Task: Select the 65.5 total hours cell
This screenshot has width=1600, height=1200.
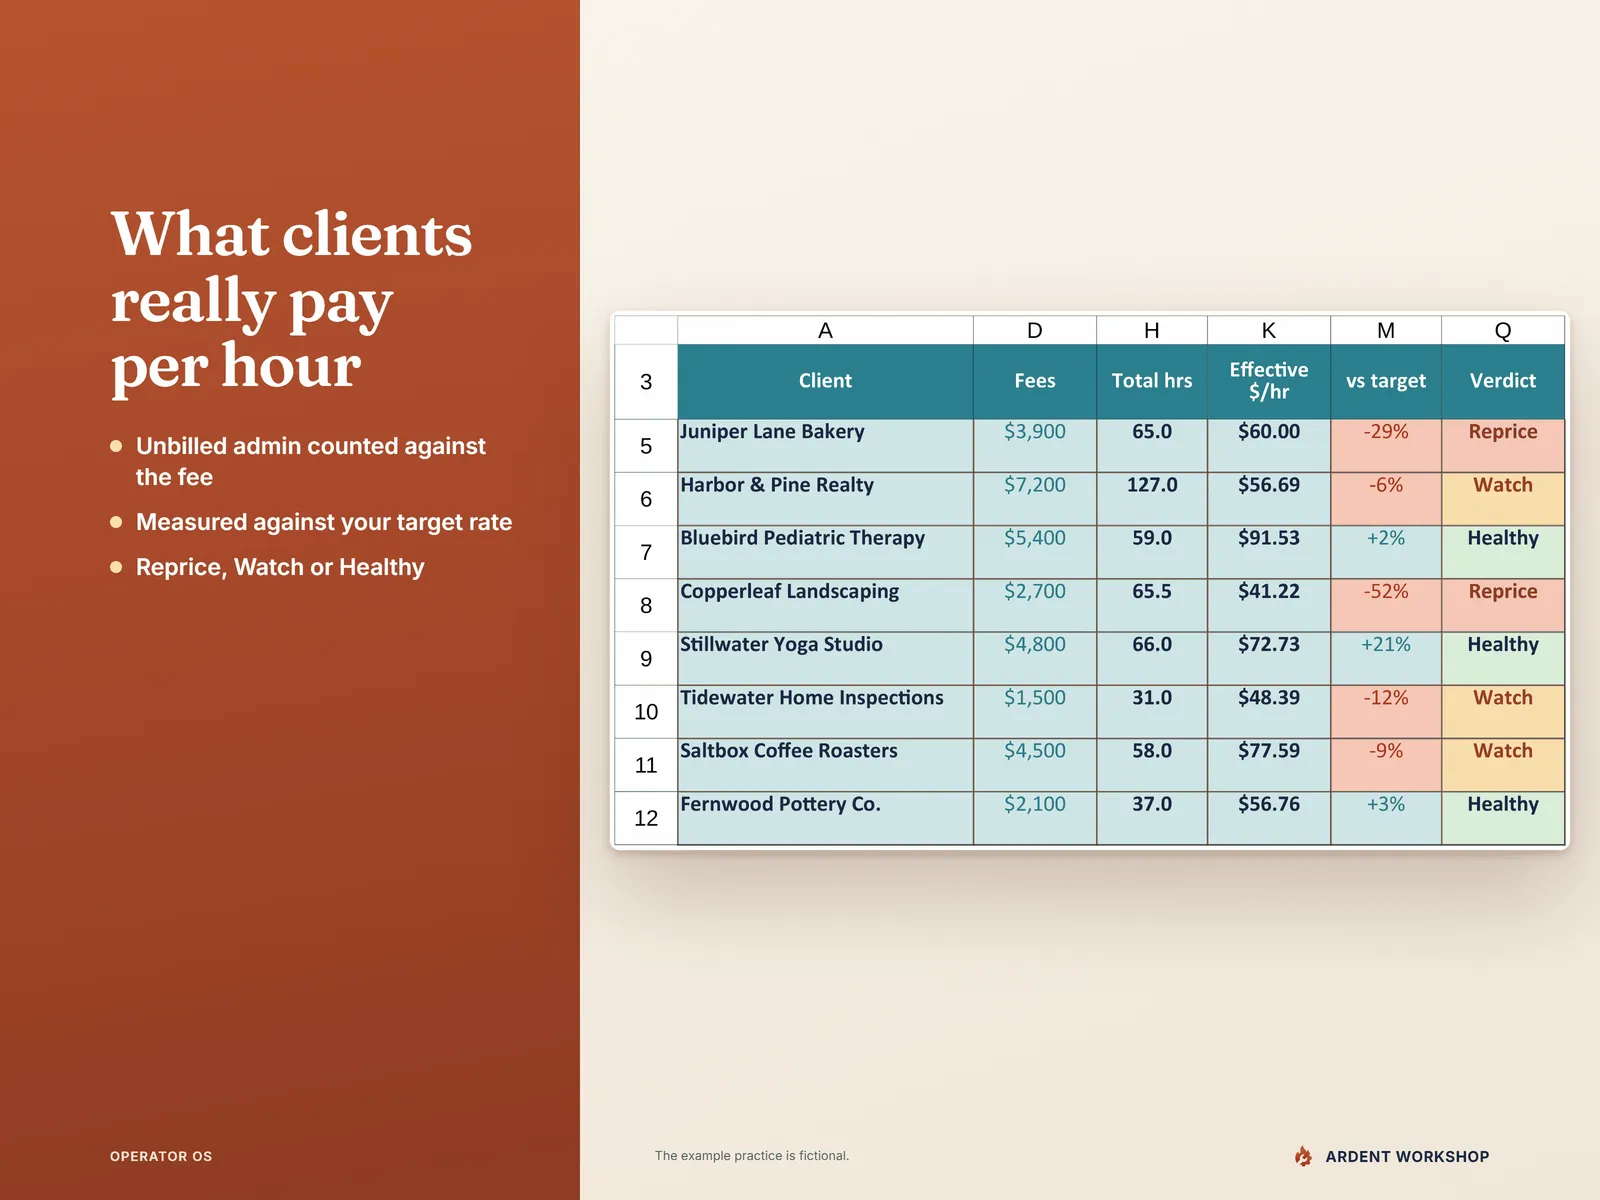Action: pos(1152,605)
